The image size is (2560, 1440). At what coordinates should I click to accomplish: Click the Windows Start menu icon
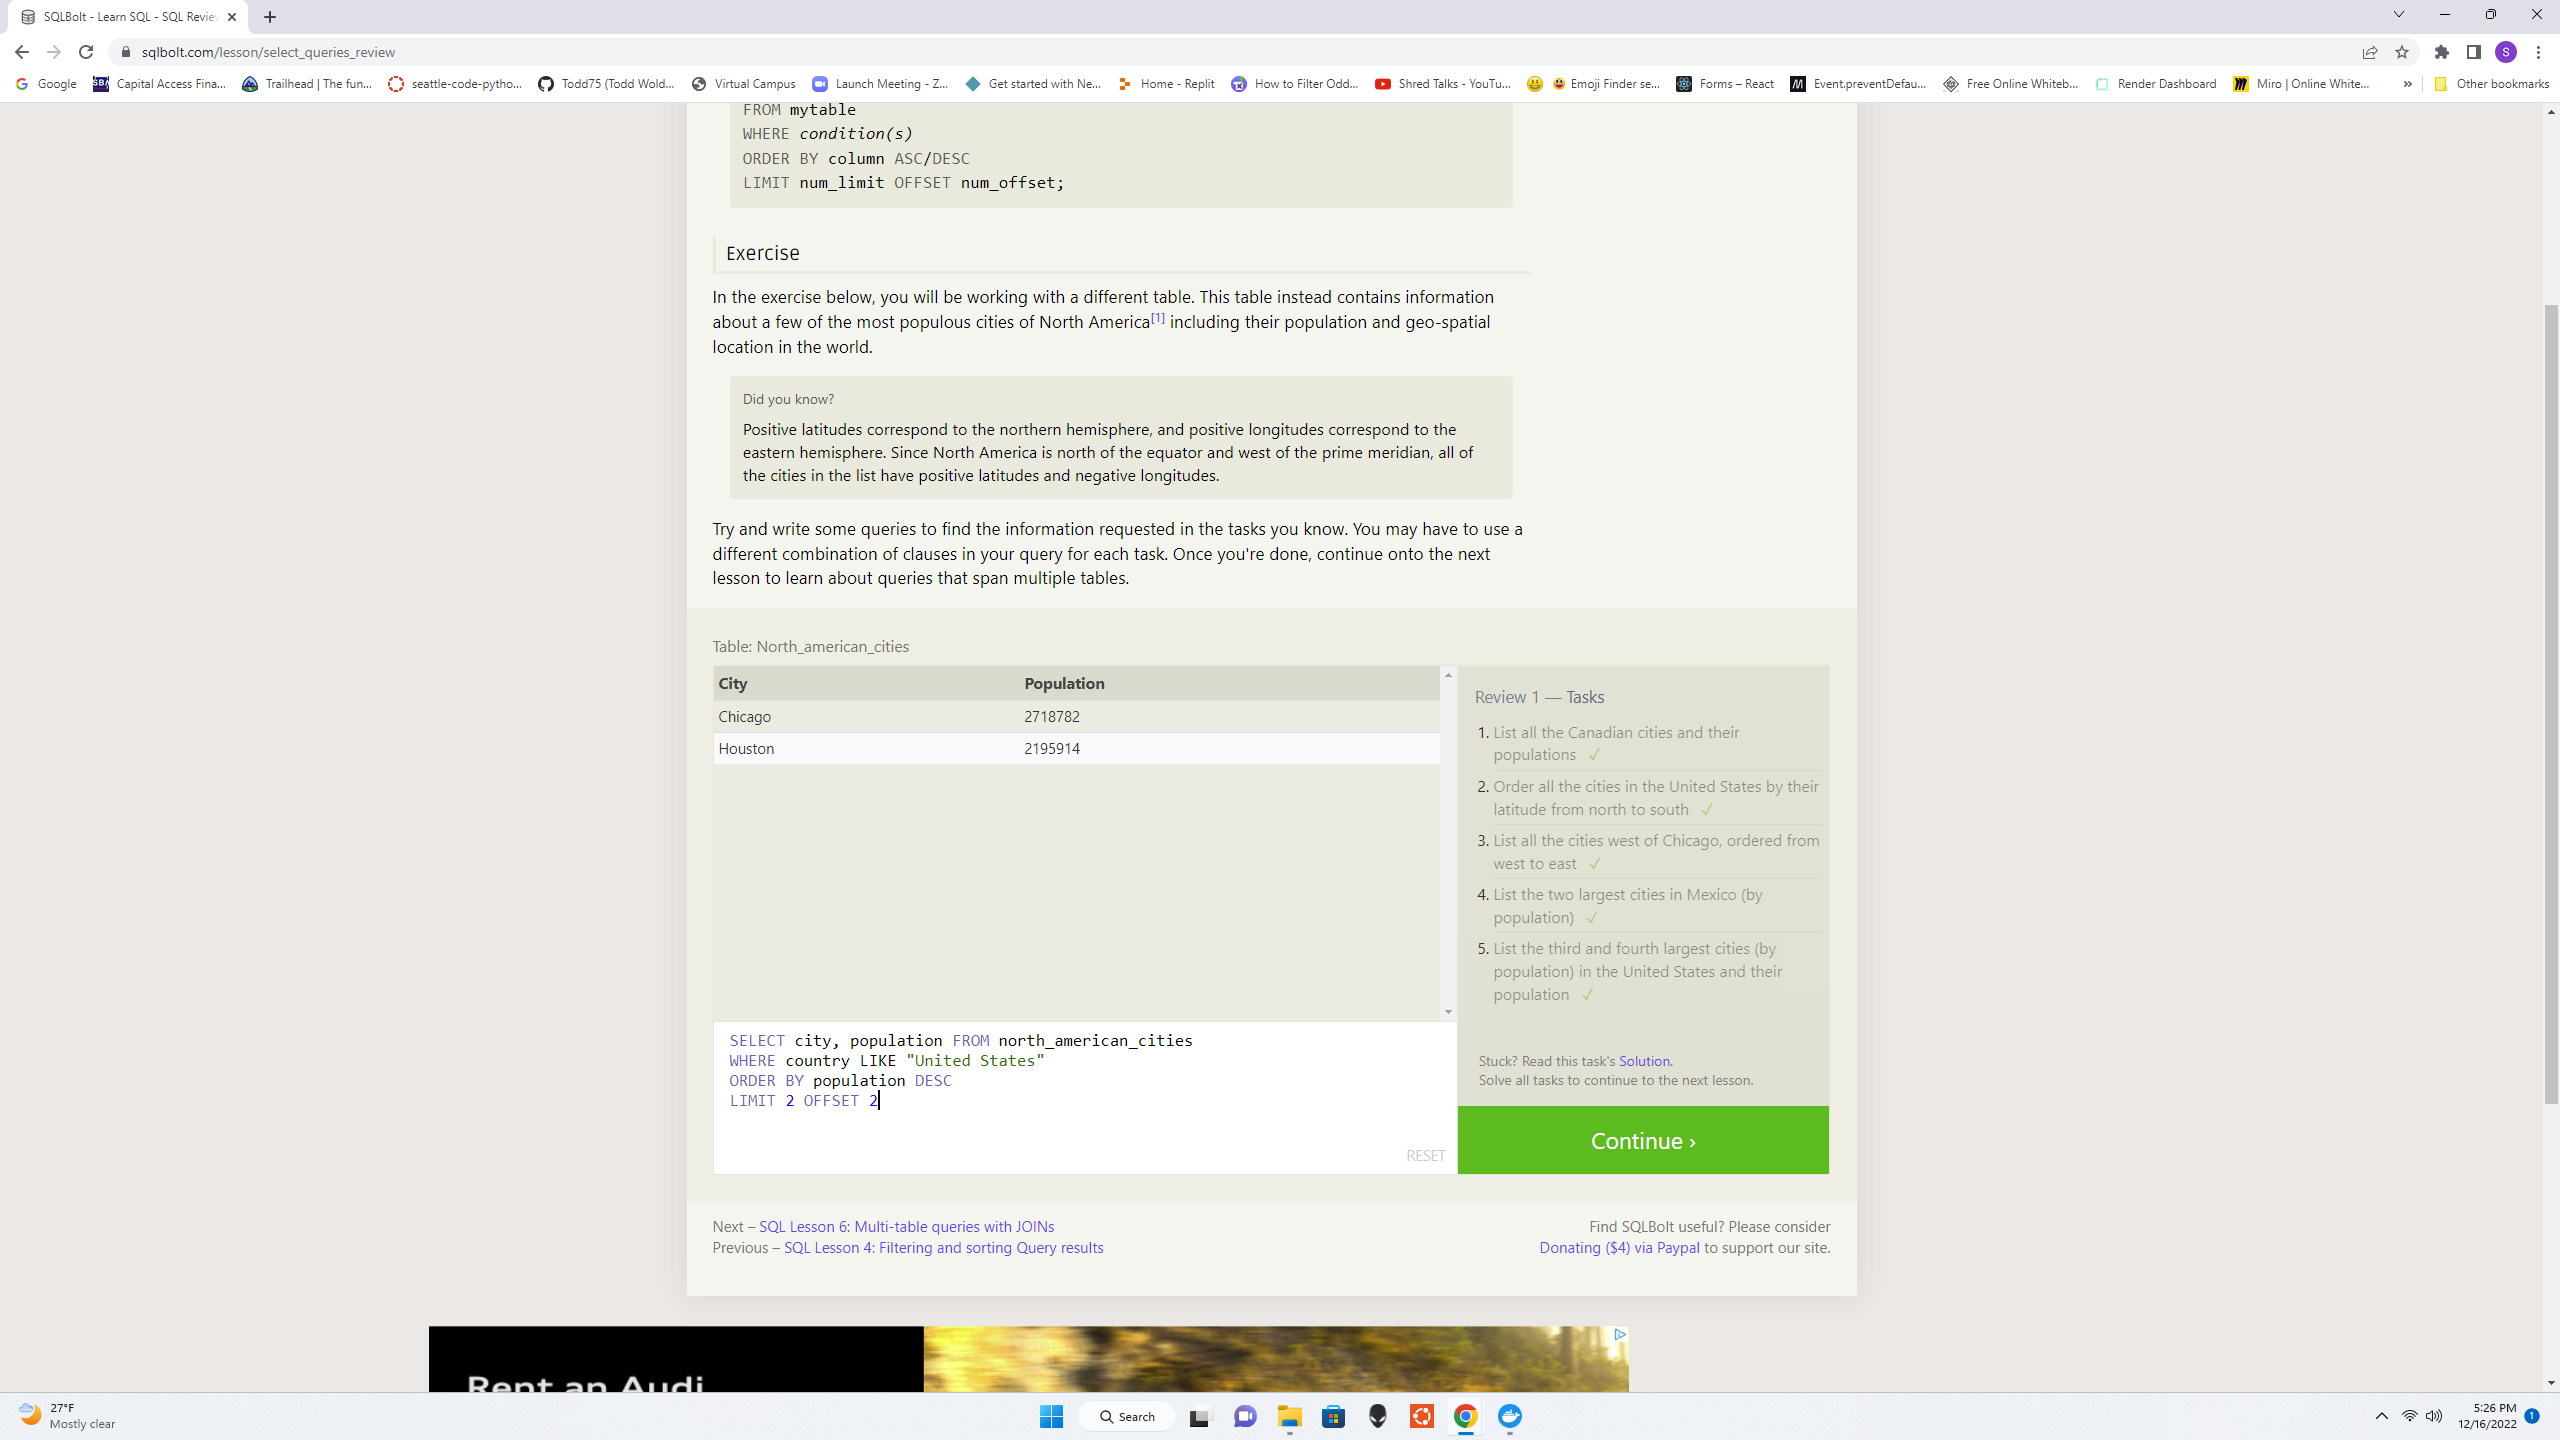tap(1050, 1417)
